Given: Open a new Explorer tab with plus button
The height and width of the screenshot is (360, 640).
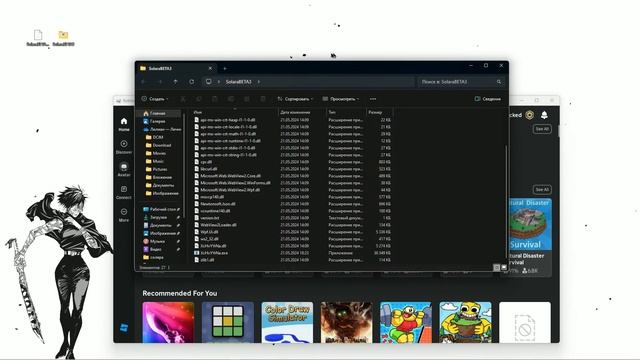Looking at the screenshot, I should [225, 69].
